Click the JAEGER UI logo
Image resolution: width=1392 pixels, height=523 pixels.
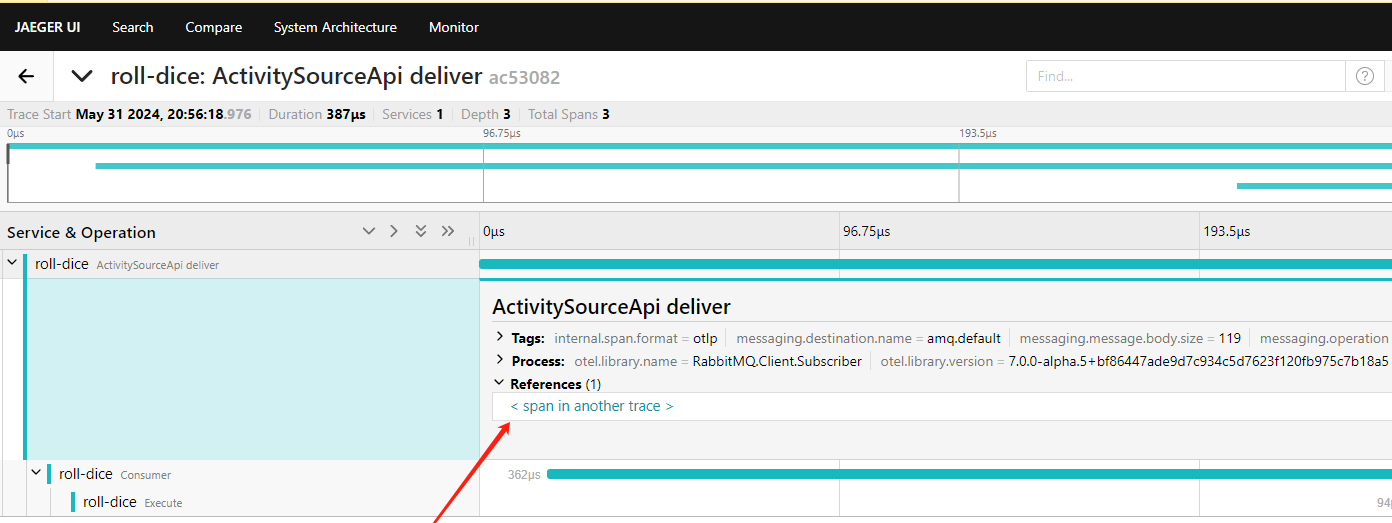coord(47,27)
